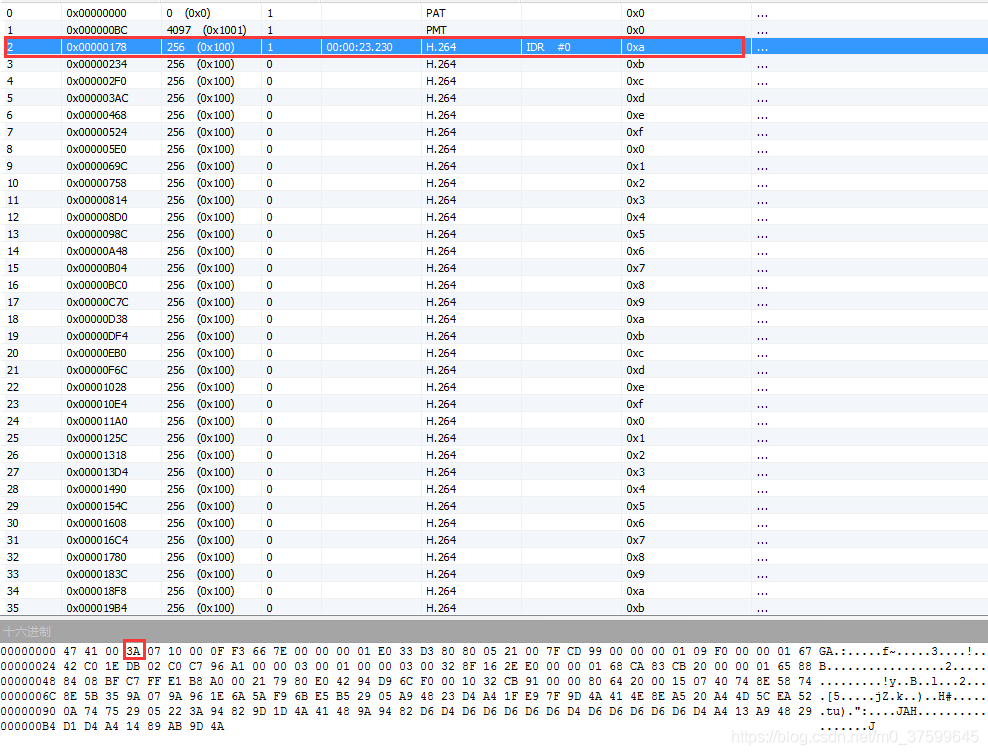Select packet at offset 0x00000A48
The width and height of the screenshot is (988, 755).
click(494, 251)
